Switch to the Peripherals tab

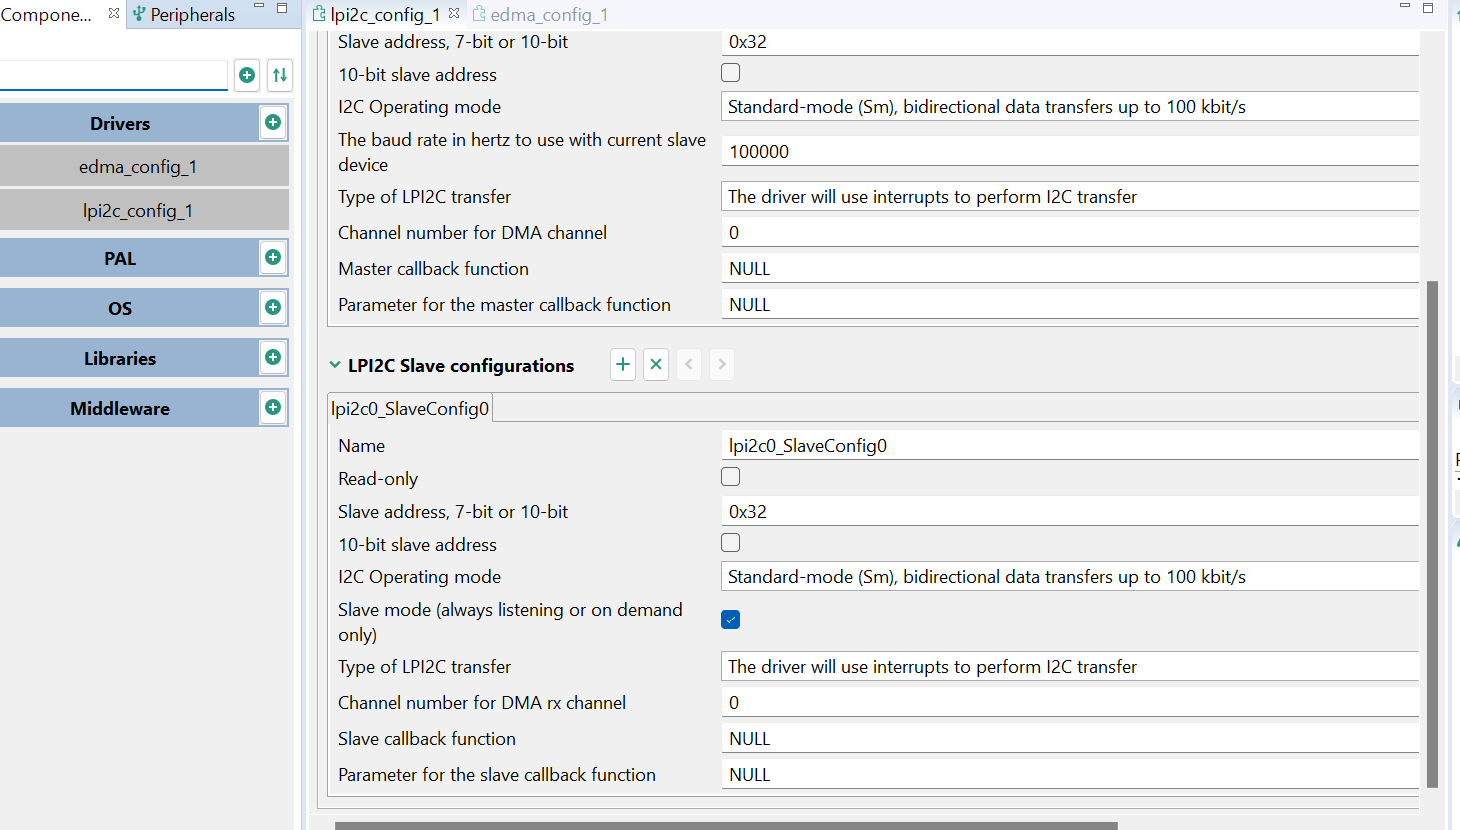click(x=184, y=14)
